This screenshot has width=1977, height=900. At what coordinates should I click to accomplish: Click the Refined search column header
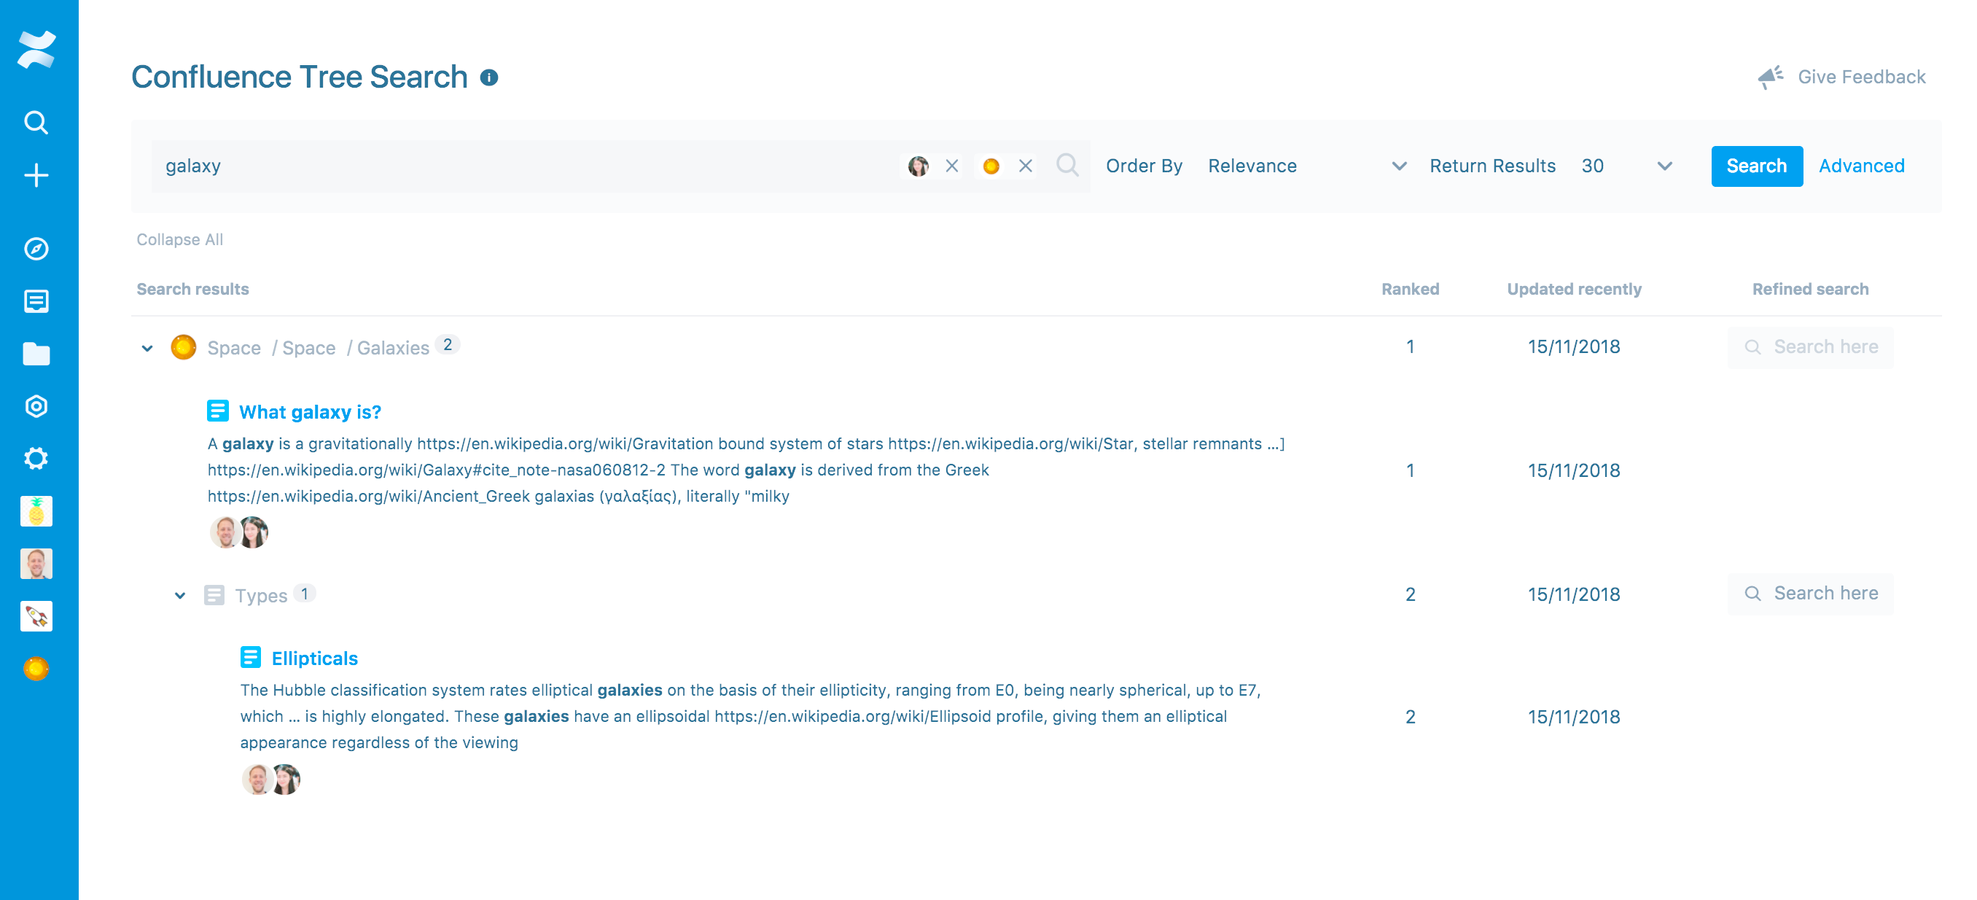tap(1810, 289)
